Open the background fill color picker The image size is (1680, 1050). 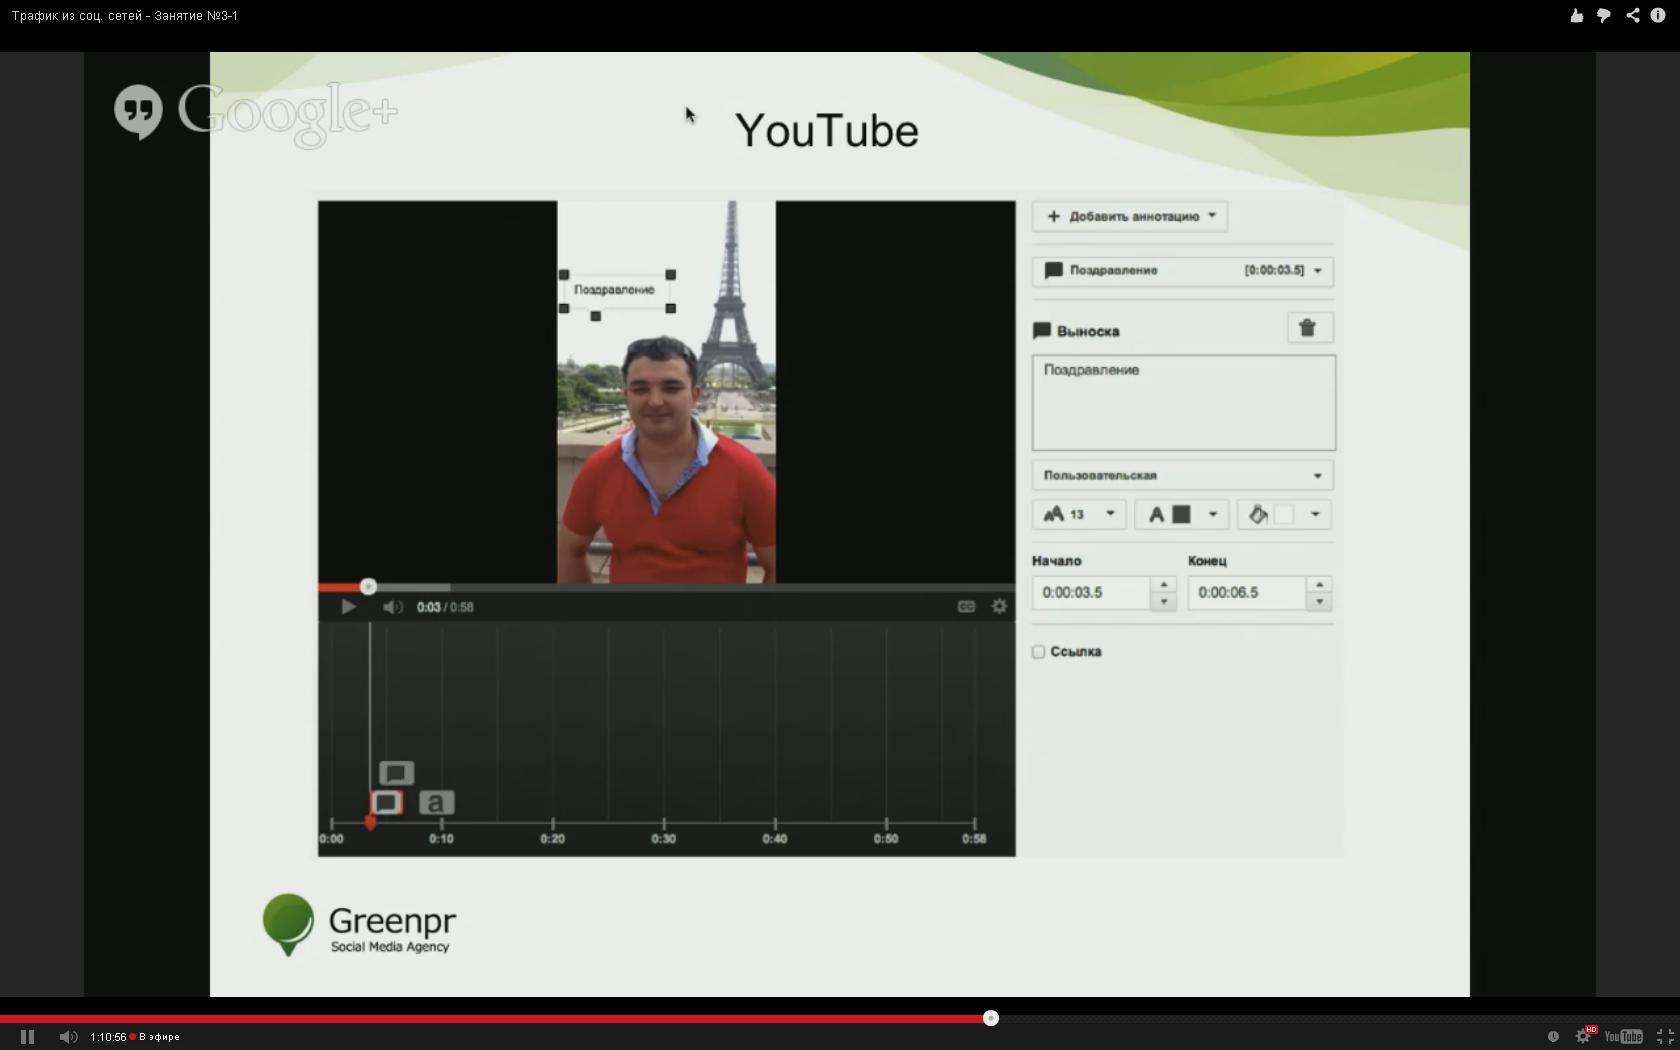(1284, 514)
